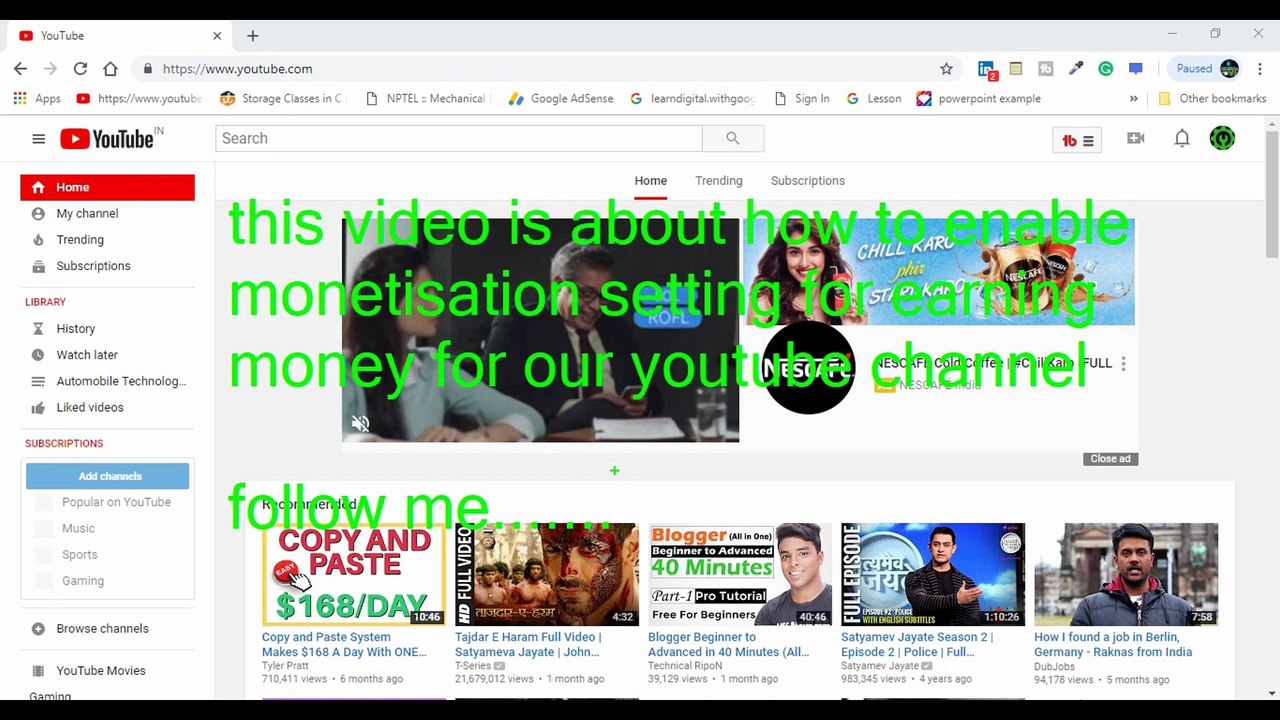Open the Storage Classes in C bookmark

(x=283, y=99)
